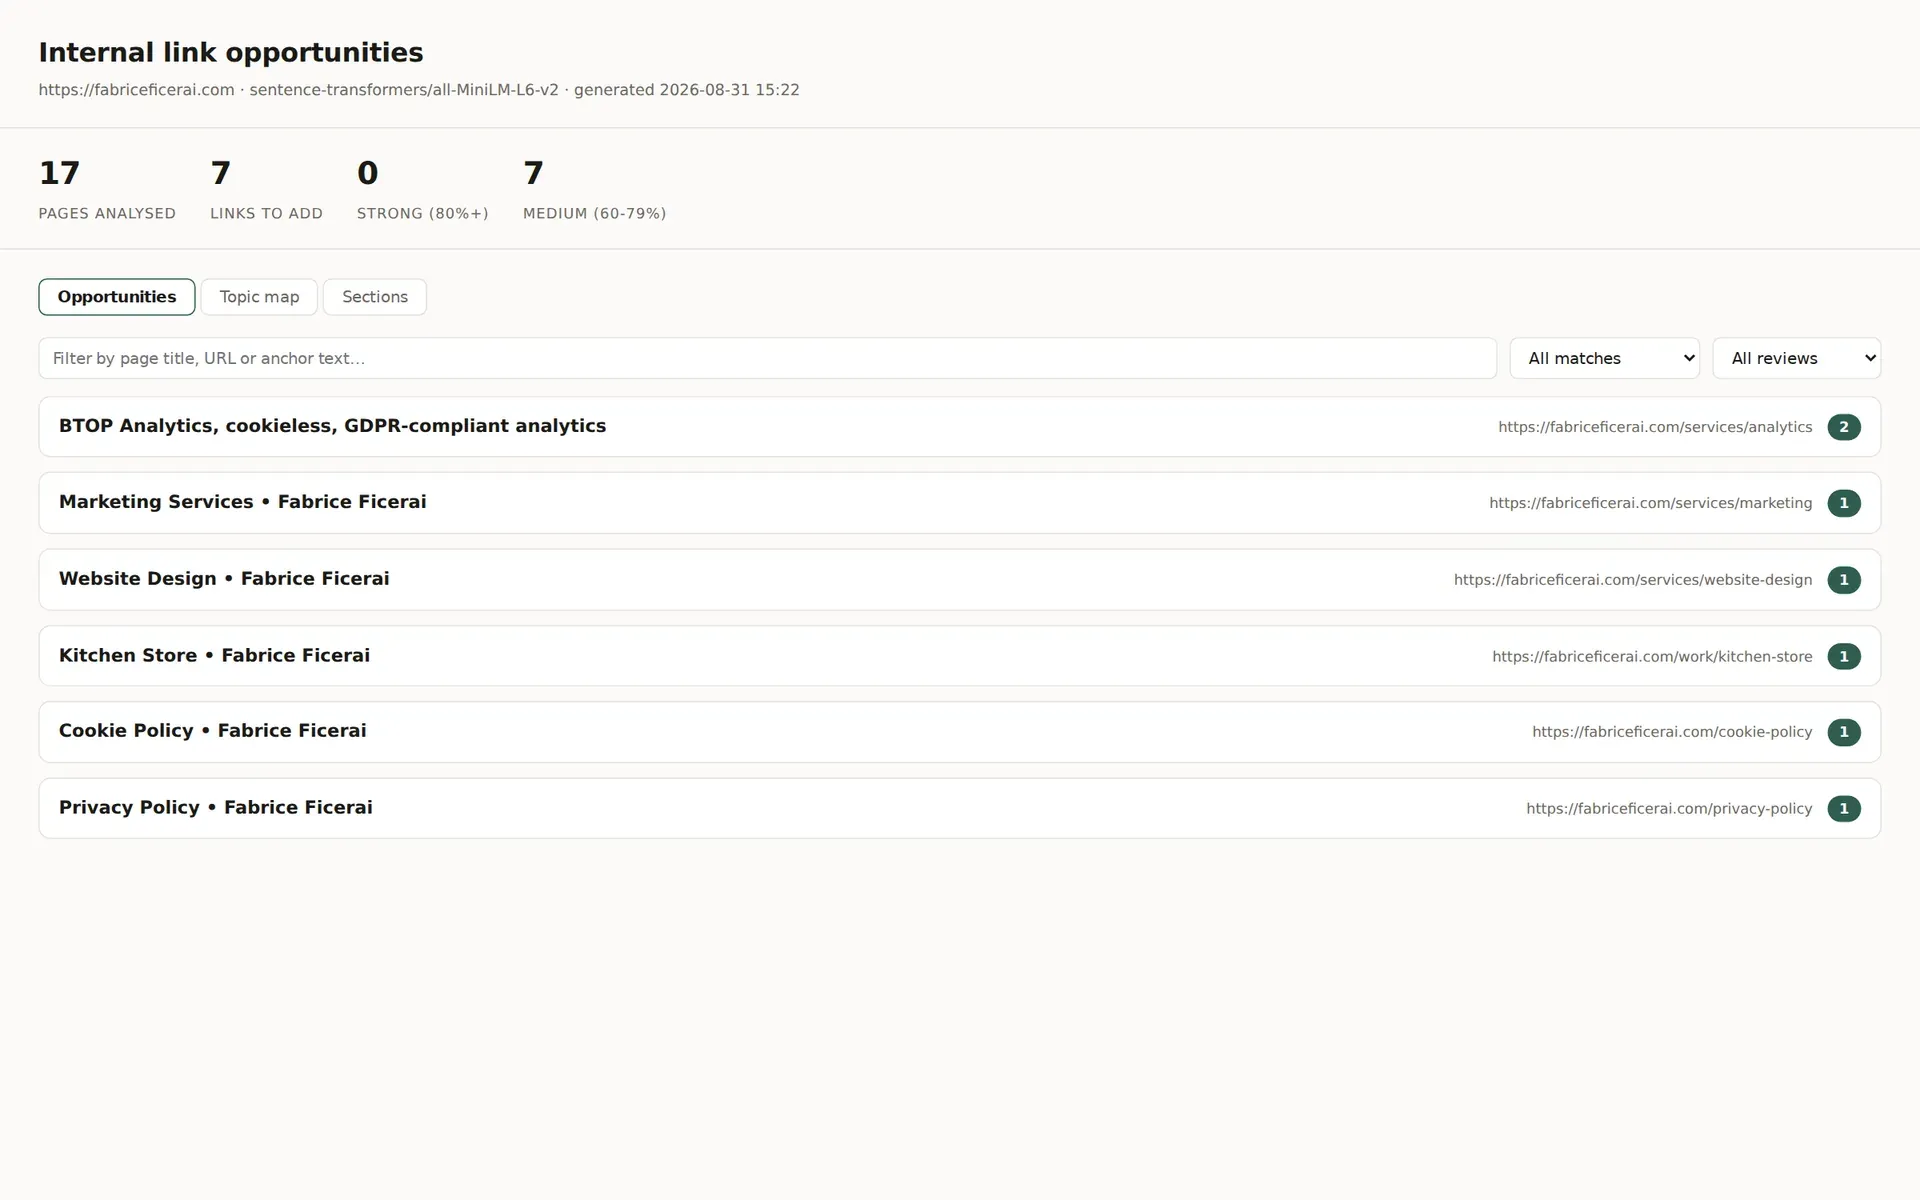Click the Medium (60-79%) stat
The width and height of the screenshot is (1920, 1200).
coord(594,189)
